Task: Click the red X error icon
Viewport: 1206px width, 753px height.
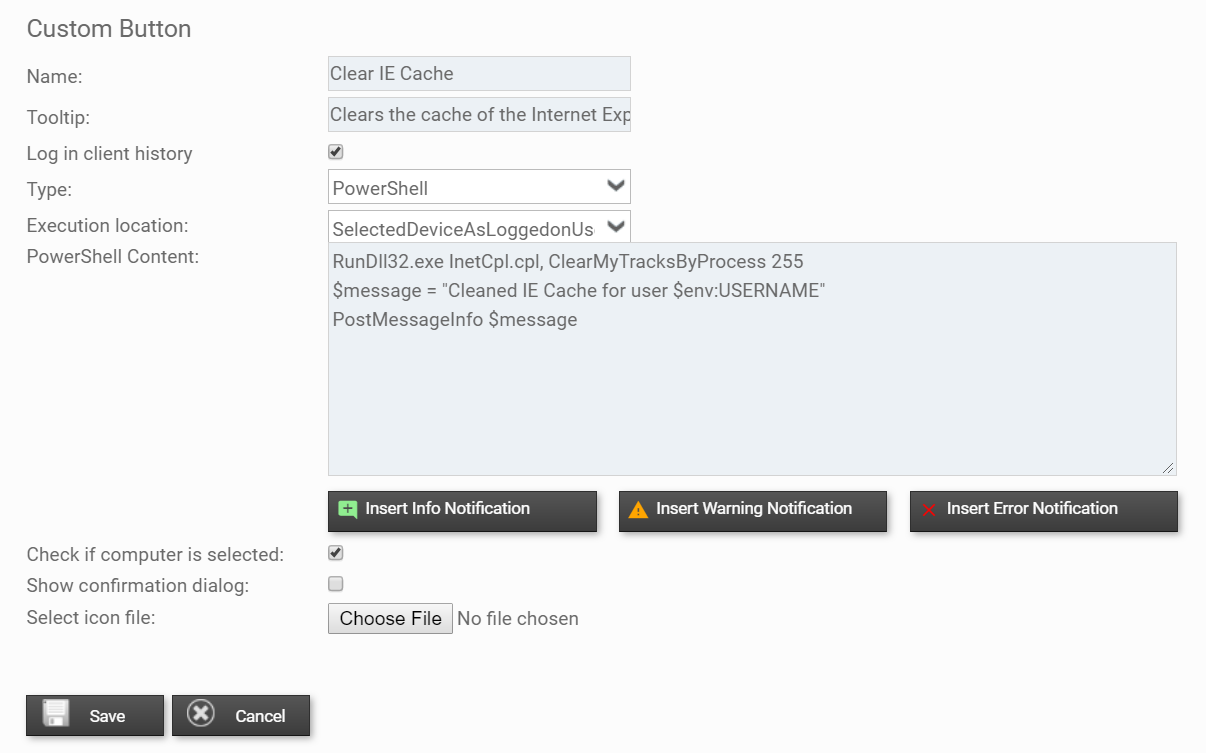Action: pyautogui.click(x=929, y=510)
